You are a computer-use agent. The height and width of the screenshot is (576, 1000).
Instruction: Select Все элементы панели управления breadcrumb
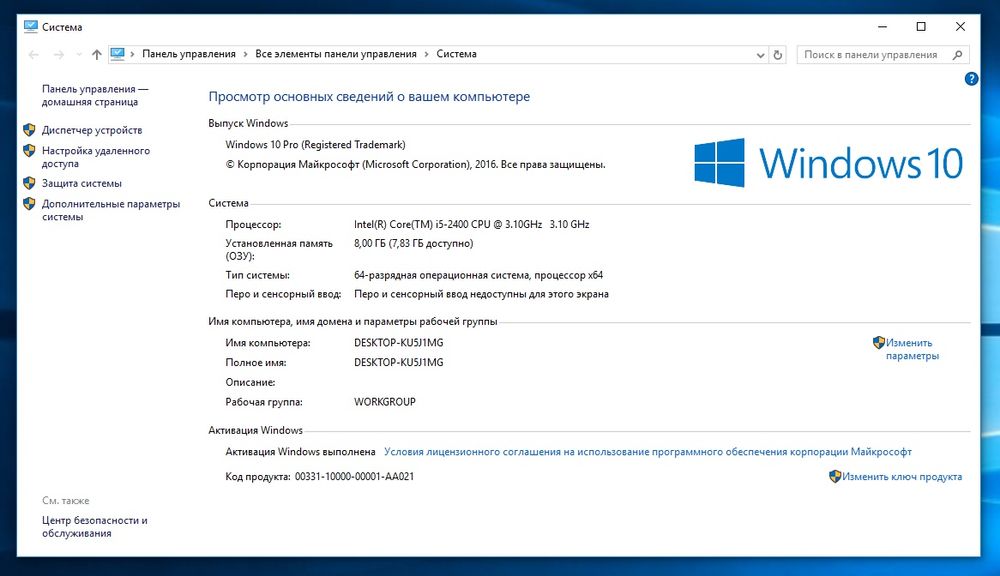click(x=335, y=54)
